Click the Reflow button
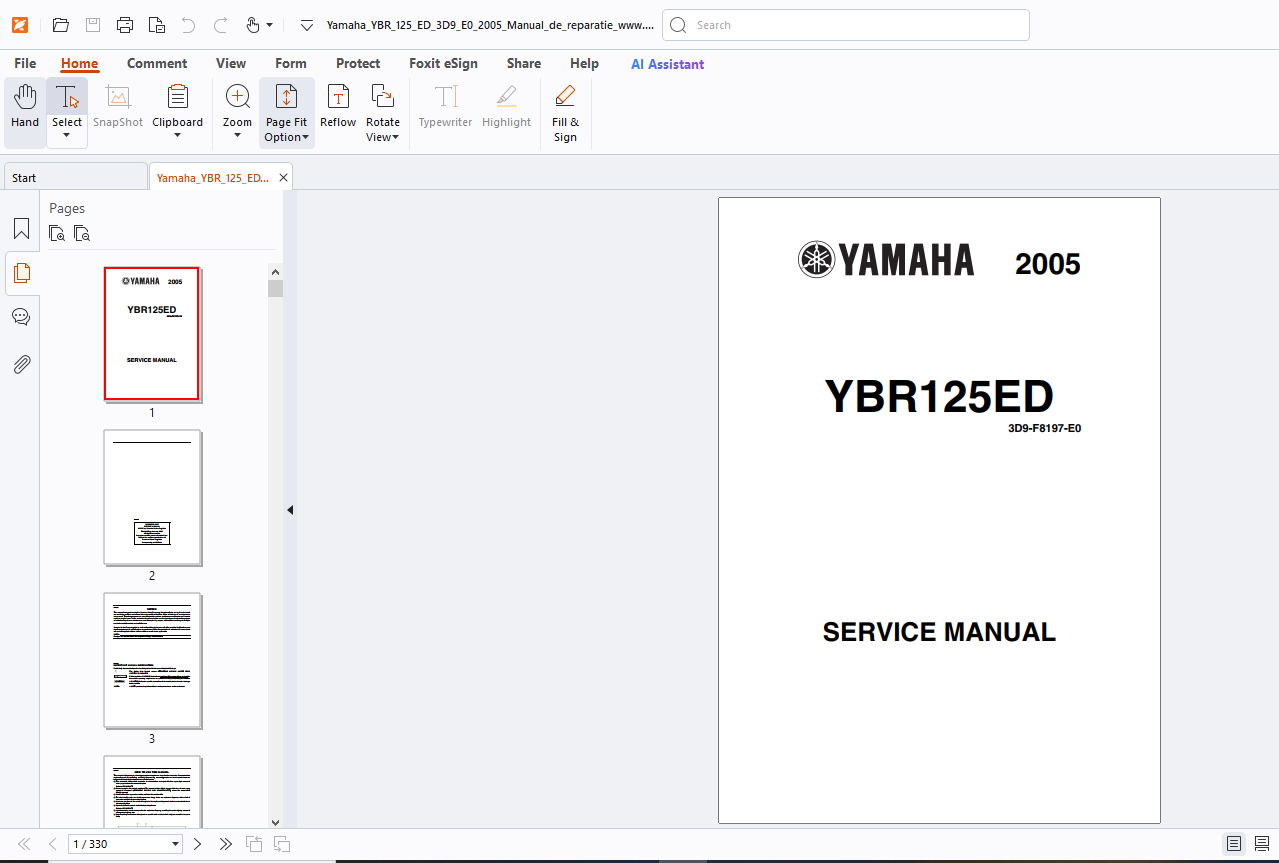Screen dimensions: 1279x863 [x=338, y=107]
